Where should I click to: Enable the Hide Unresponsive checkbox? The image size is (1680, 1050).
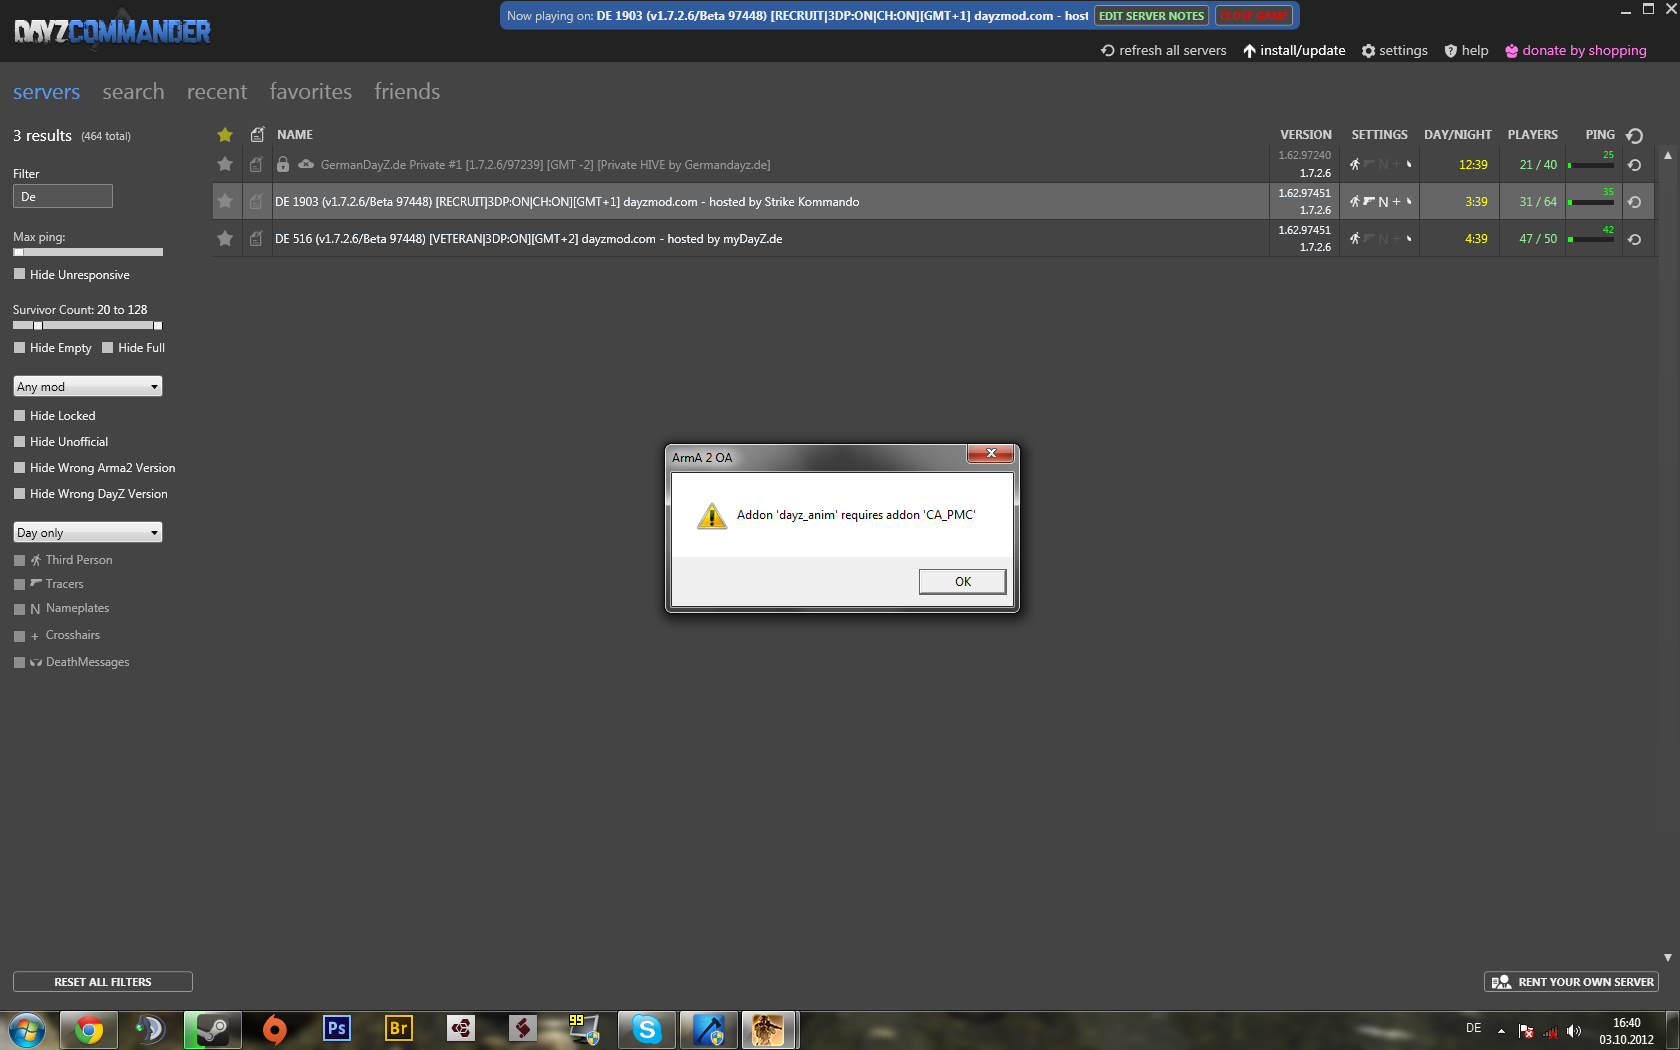point(19,274)
